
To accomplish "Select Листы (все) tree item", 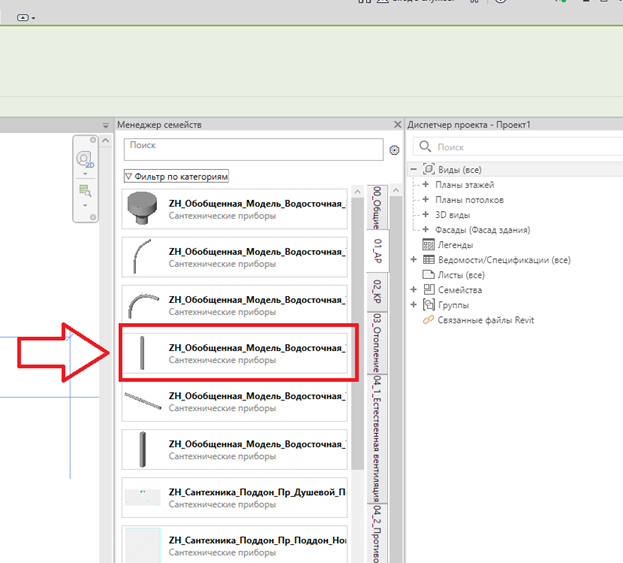I will pyautogui.click(x=461, y=275).
